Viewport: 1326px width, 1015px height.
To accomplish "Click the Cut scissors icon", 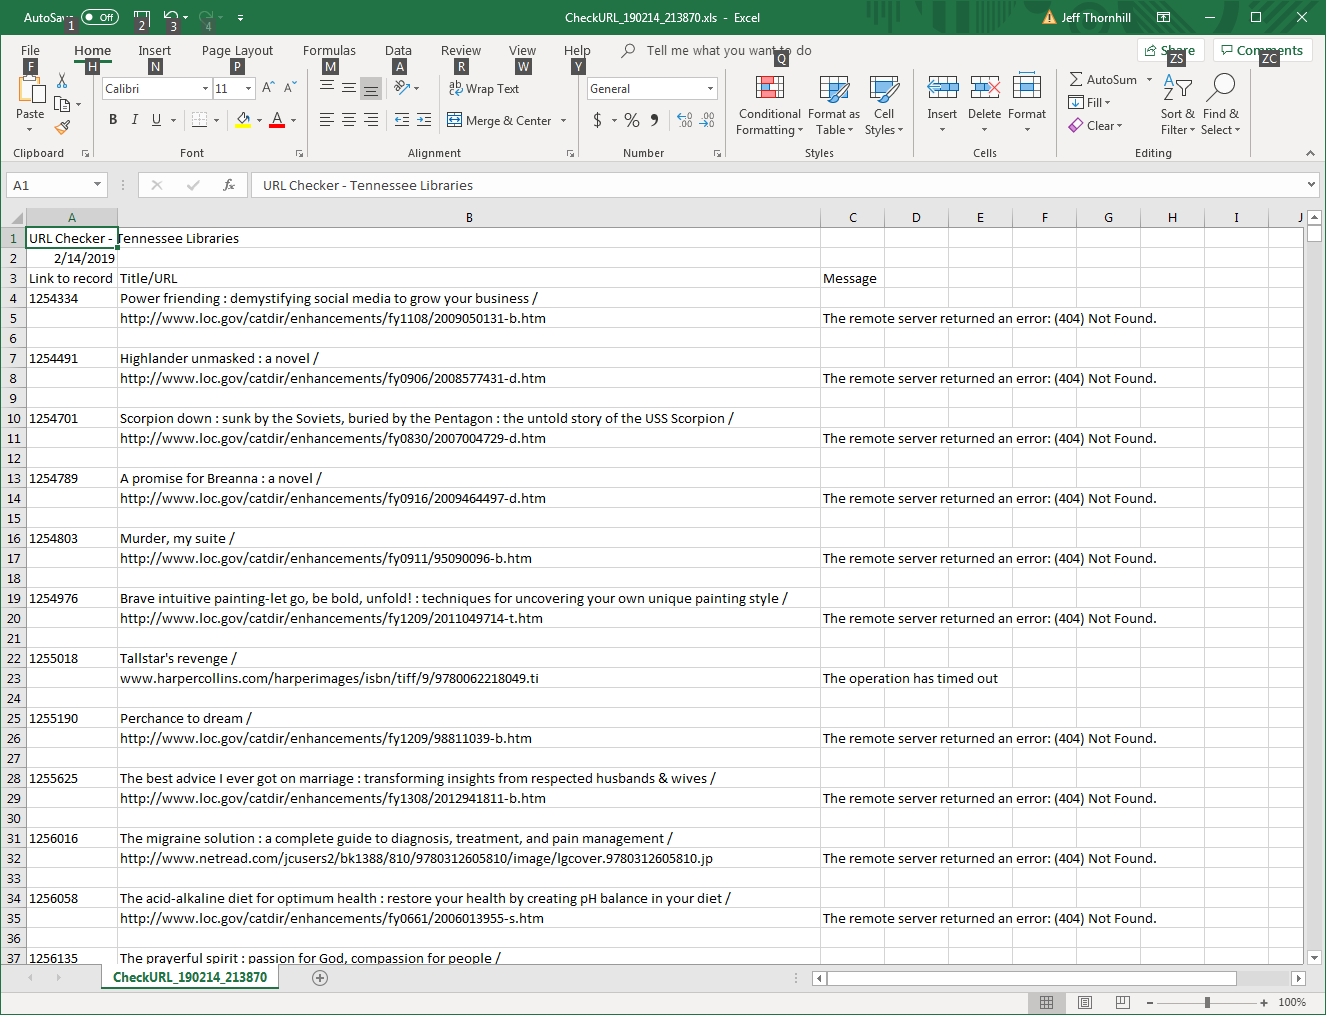I will coord(62,81).
